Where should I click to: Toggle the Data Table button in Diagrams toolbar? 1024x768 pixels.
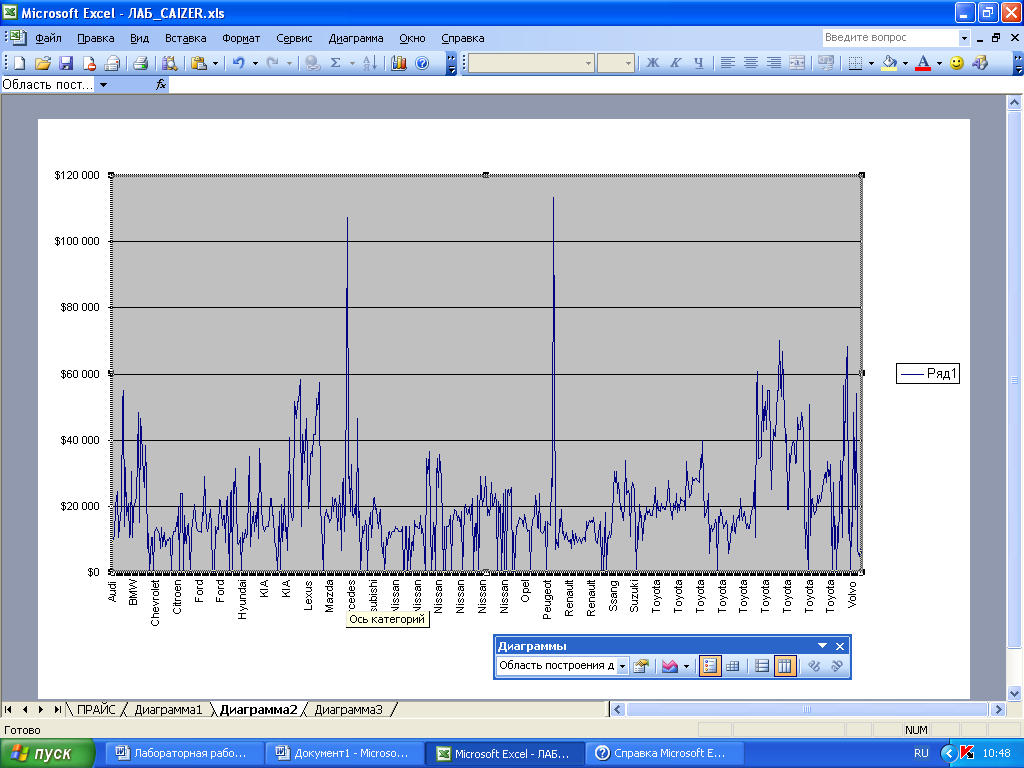coord(733,665)
